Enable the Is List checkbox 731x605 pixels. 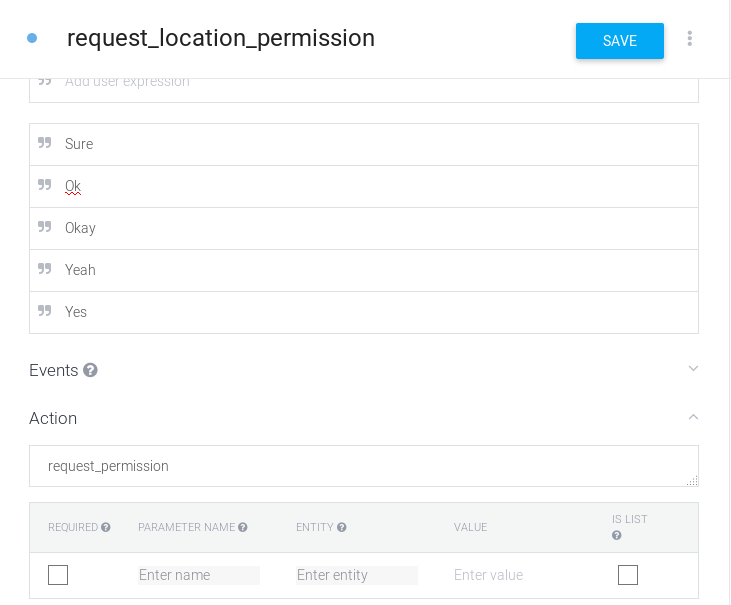tap(628, 575)
